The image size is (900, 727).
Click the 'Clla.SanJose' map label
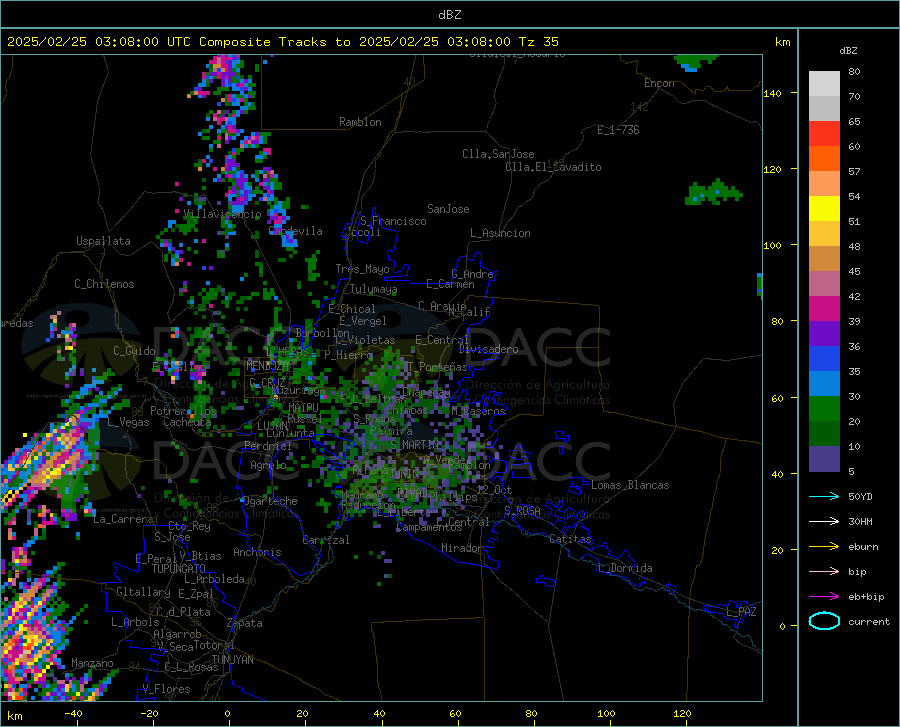[x=498, y=154]
